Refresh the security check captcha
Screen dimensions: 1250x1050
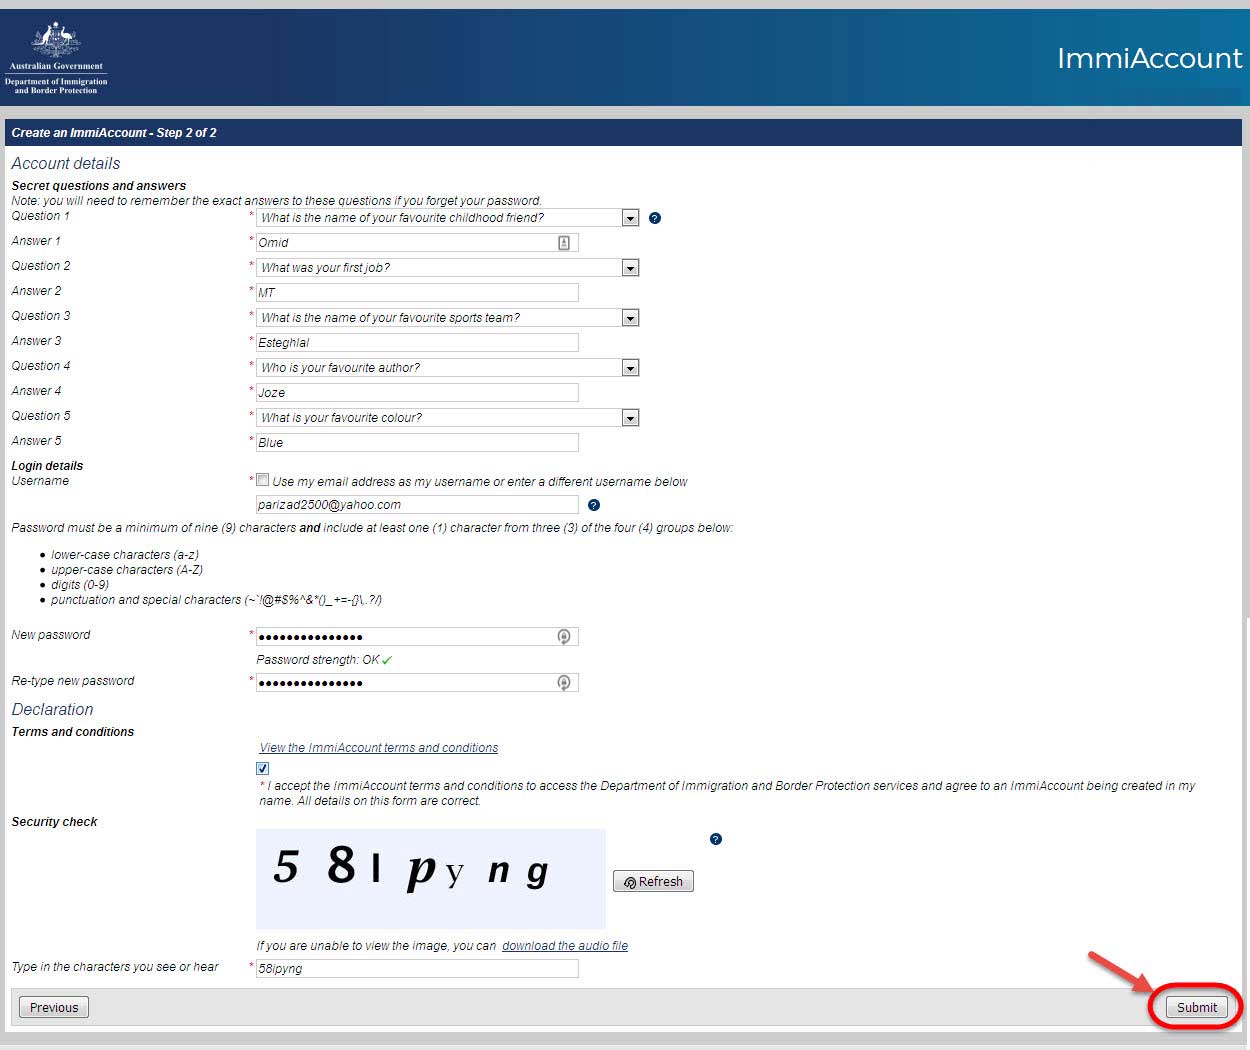[x=653, y=881]
